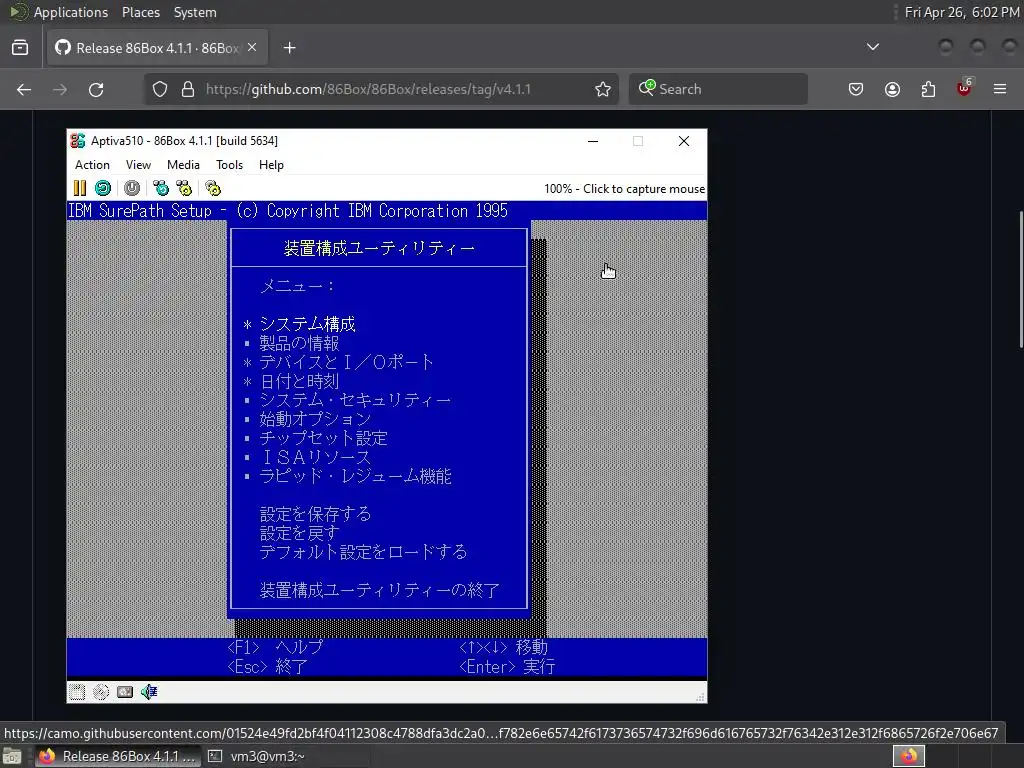This screenshot has height=768, width=1024.
Task: Click the 86Box hard disk status icon
Action: click(125, 692)
